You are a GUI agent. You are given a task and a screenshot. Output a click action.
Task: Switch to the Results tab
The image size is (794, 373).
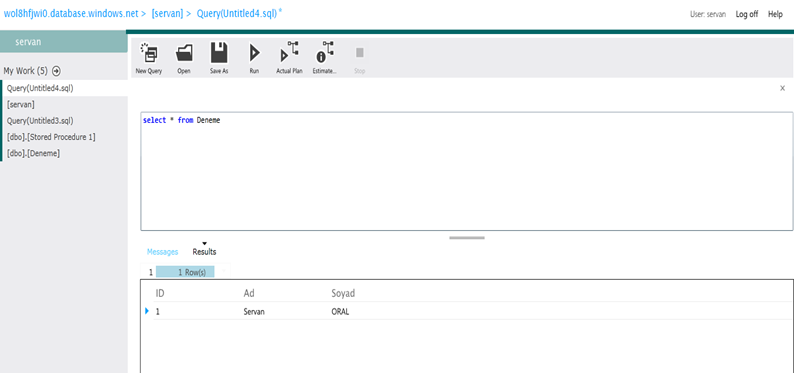click(x=204, y=252)
